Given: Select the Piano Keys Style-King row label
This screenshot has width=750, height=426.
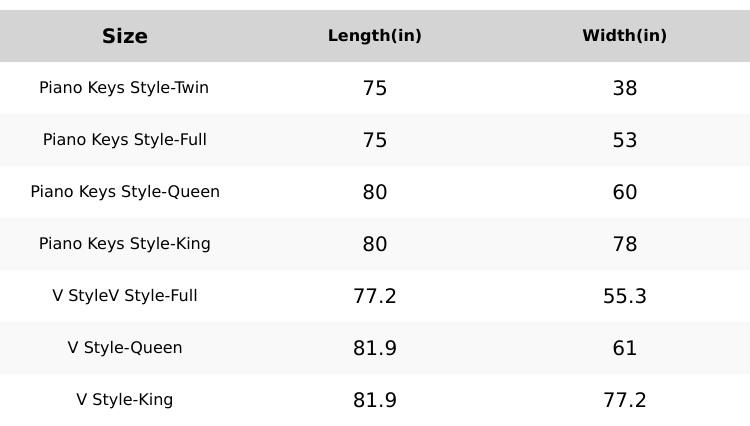Looking at the screenshot, I should tap(125, 244).
